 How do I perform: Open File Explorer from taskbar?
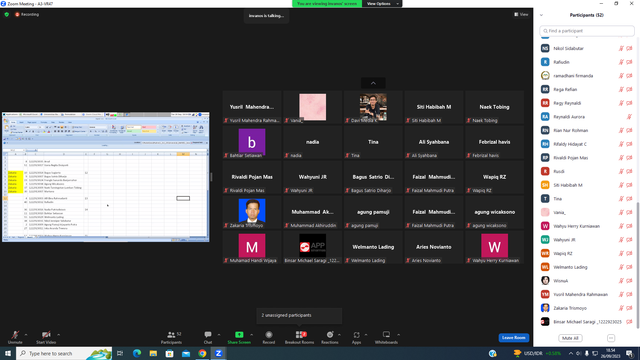pyautogui.click(x=153, y=353)
